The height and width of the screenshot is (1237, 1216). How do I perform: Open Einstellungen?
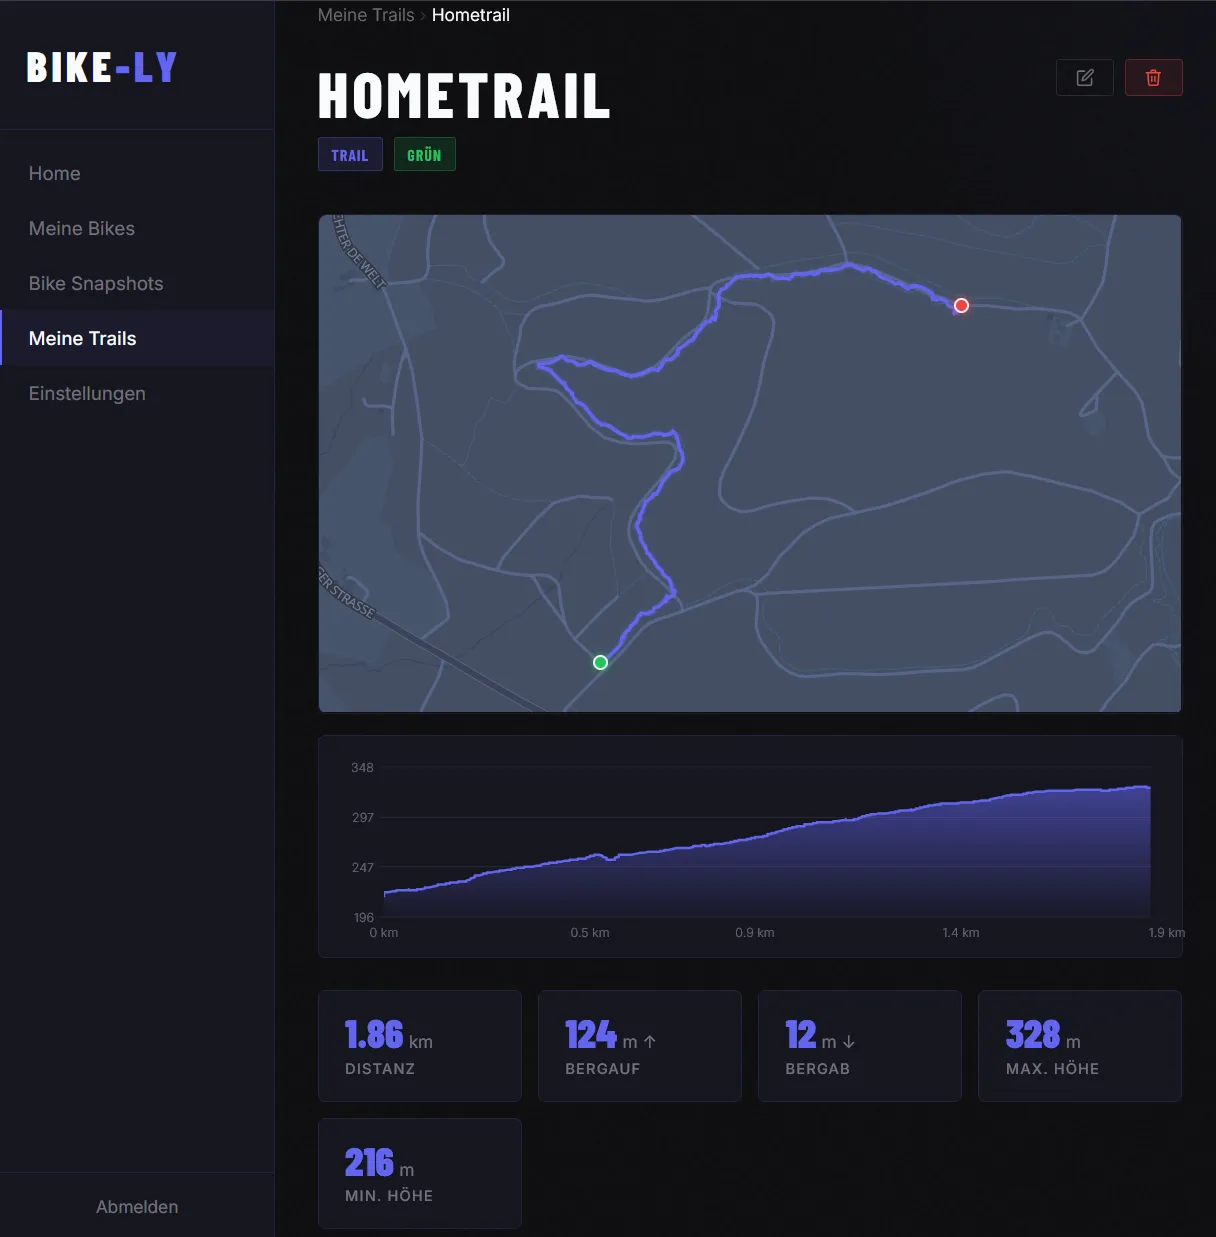click(86, 393)
